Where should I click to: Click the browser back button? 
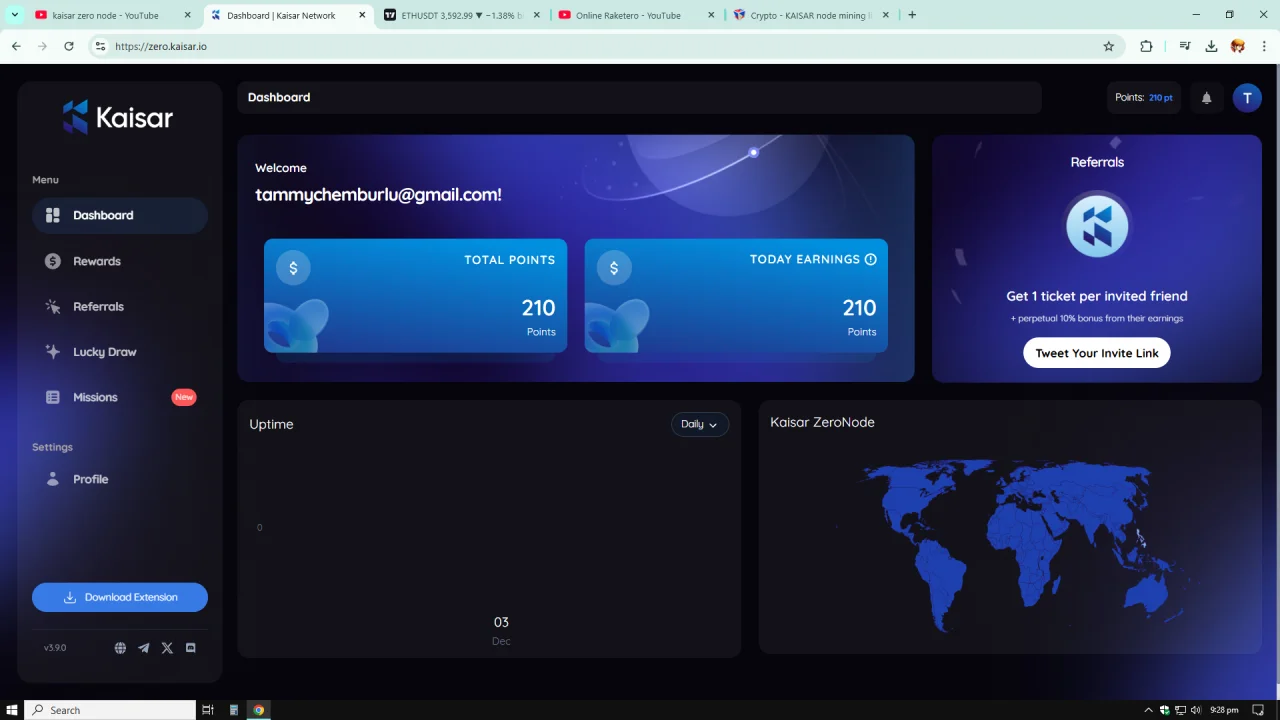tap(16, 46)
